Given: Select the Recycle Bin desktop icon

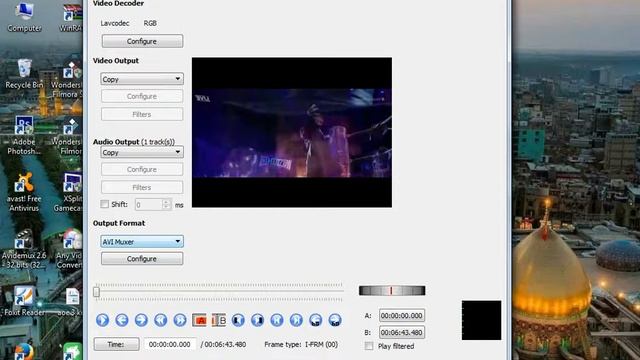Looking at the screenshot, I should 24,74.
